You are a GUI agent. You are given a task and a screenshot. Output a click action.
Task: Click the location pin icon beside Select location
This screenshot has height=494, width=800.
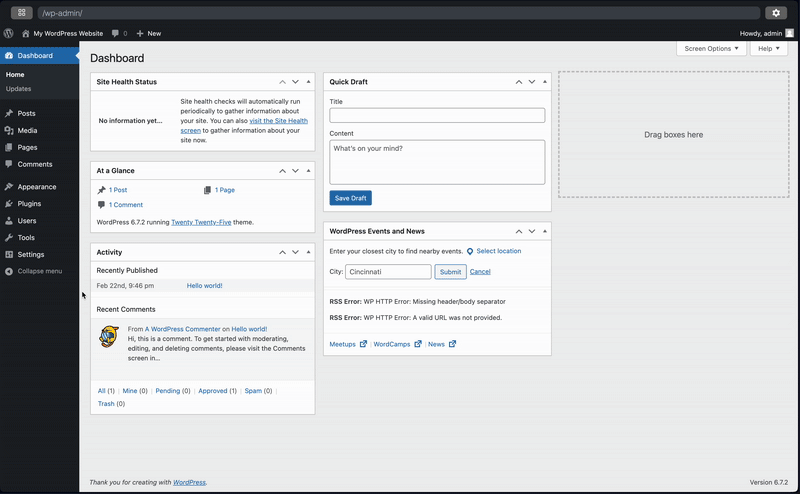[470, 251]
